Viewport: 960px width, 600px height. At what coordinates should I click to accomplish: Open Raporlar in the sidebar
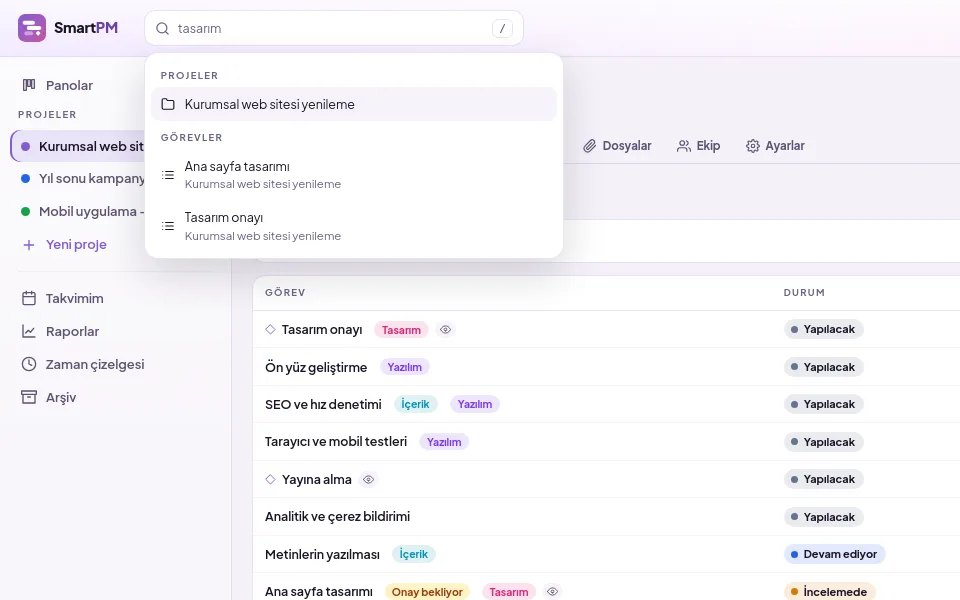tap(72, 331)
